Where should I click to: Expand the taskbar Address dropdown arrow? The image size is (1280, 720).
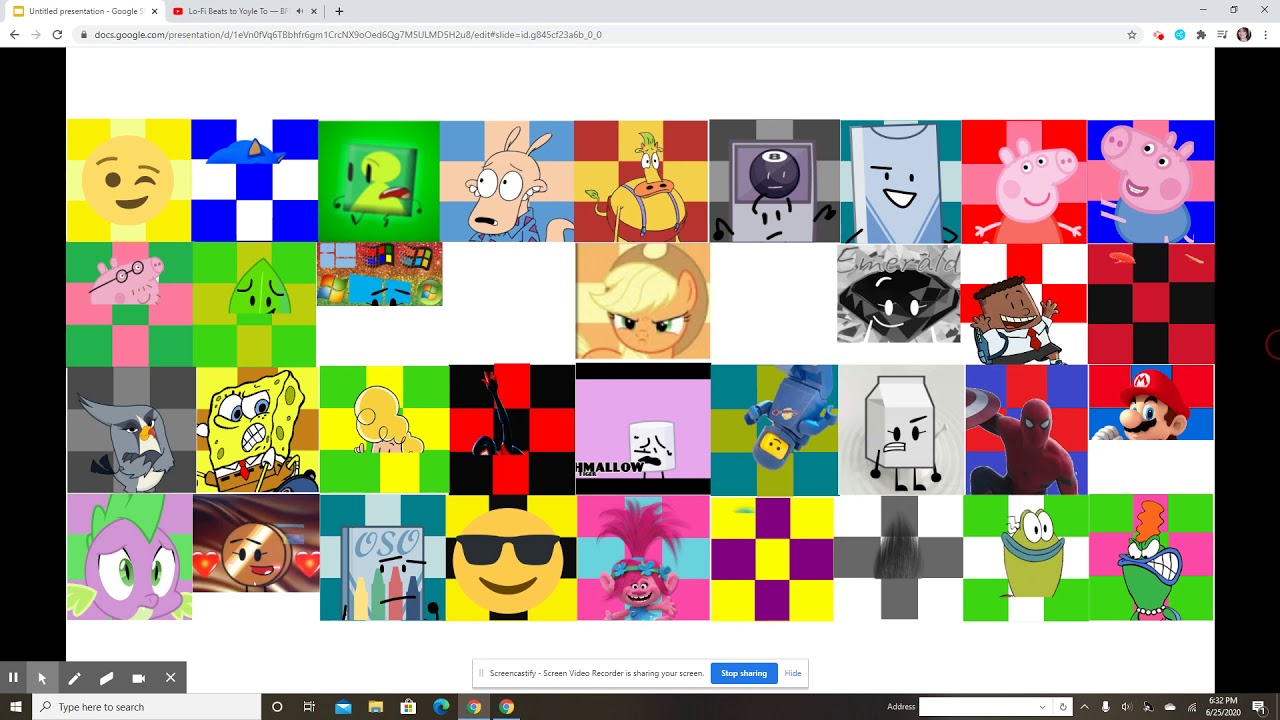[1042, 707]
